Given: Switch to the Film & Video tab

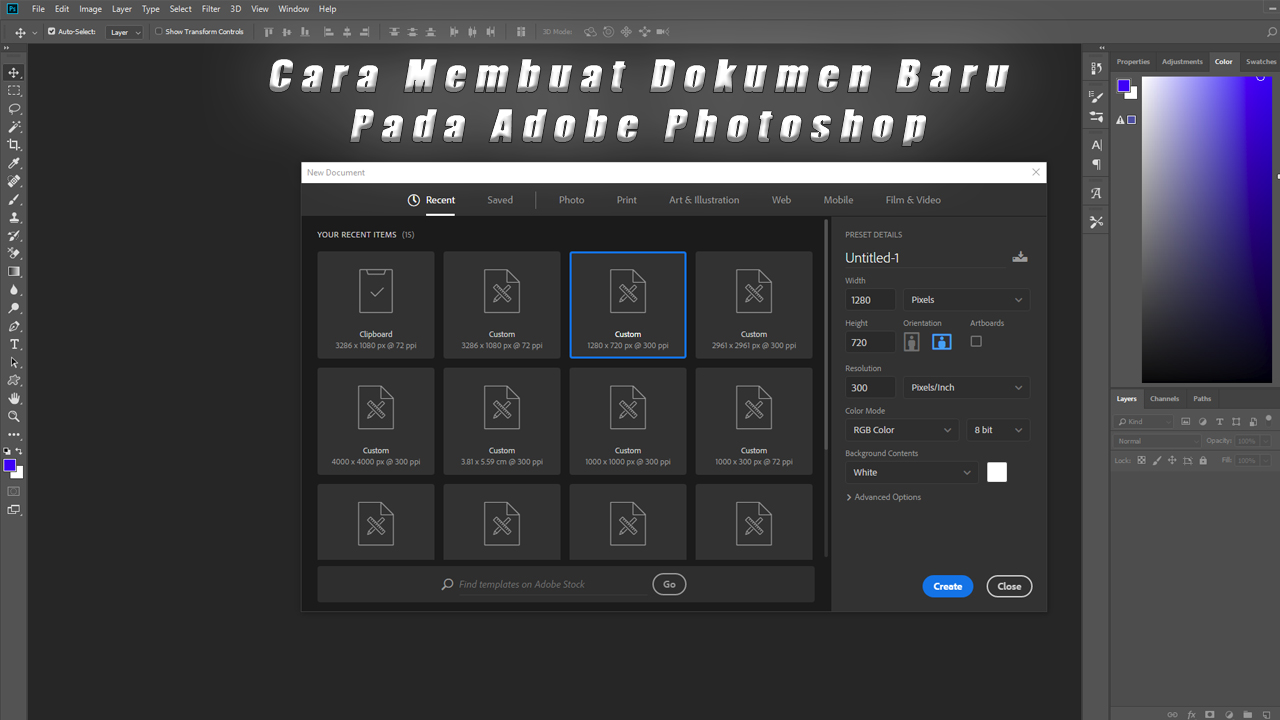Looking at the screenshot, I should click(x=913, y=200).
